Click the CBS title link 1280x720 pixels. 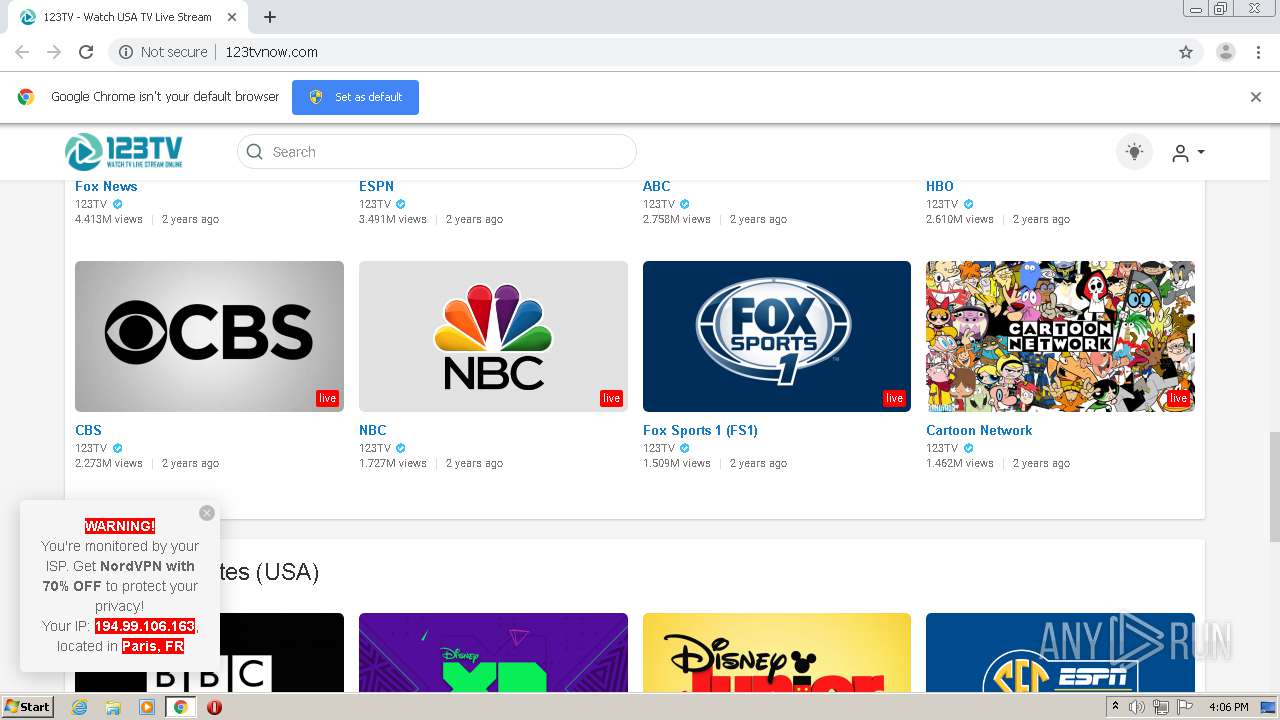click(x=88, y=430)
